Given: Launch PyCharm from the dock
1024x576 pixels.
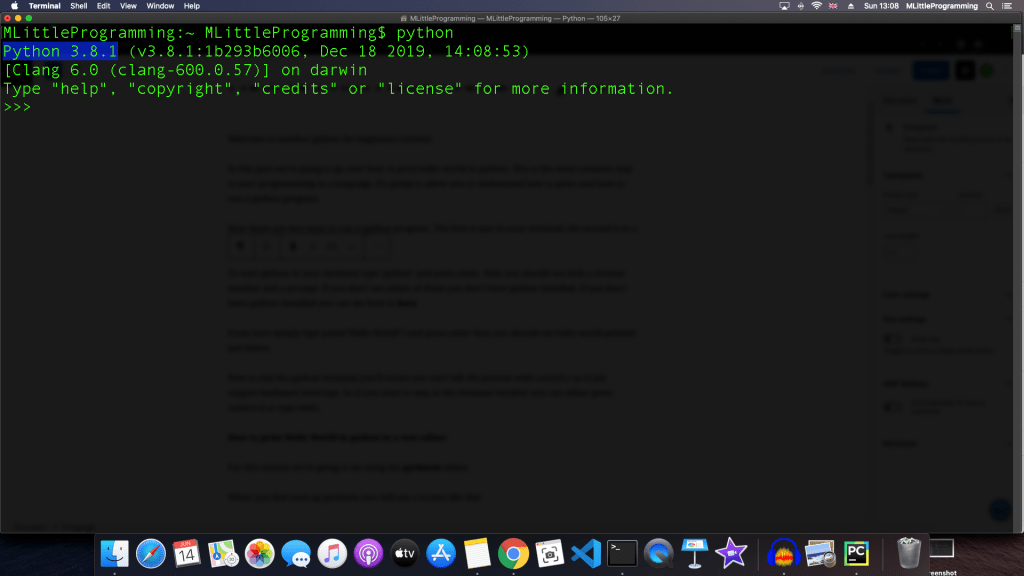Looking at the screenshot, I should point(856,552).
